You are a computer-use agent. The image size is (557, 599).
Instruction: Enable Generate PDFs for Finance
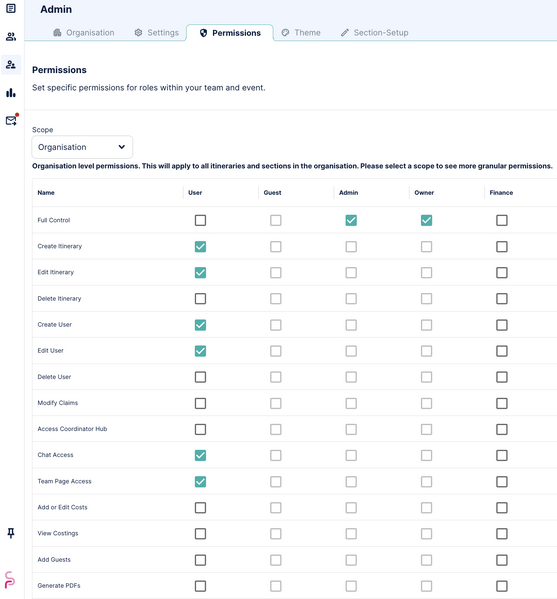[x=502, y=586]
